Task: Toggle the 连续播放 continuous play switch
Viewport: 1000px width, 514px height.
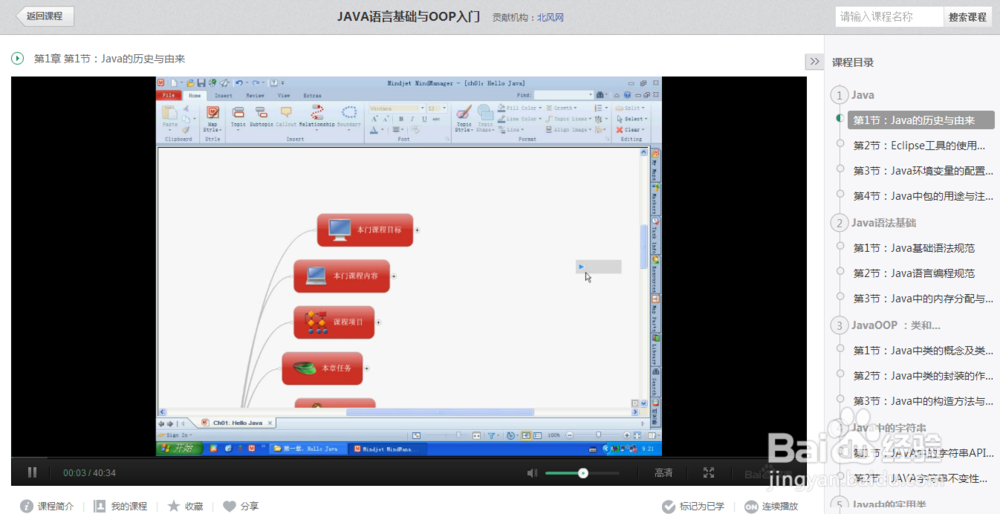Action: point(771,506)
